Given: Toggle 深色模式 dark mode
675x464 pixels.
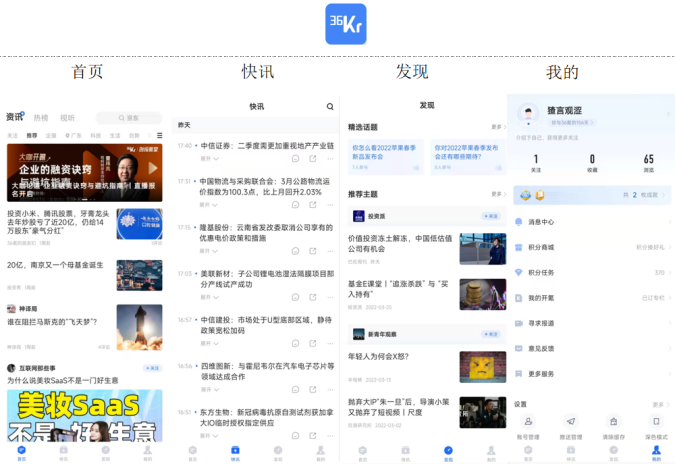Looking at the screenshot, I should click(x=656, y=421).
